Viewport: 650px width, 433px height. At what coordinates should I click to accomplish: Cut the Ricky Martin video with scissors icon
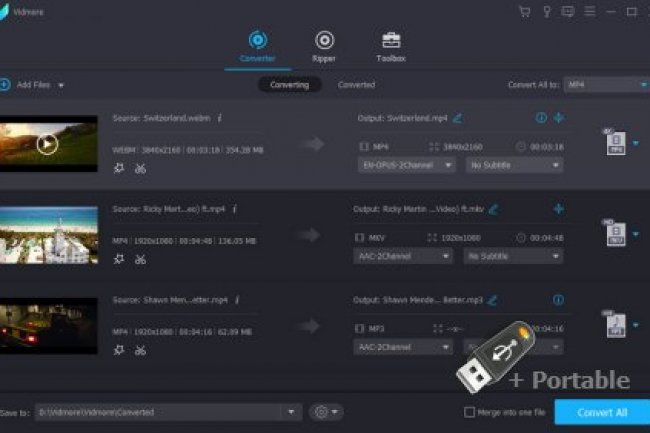(x=140, y=260)
